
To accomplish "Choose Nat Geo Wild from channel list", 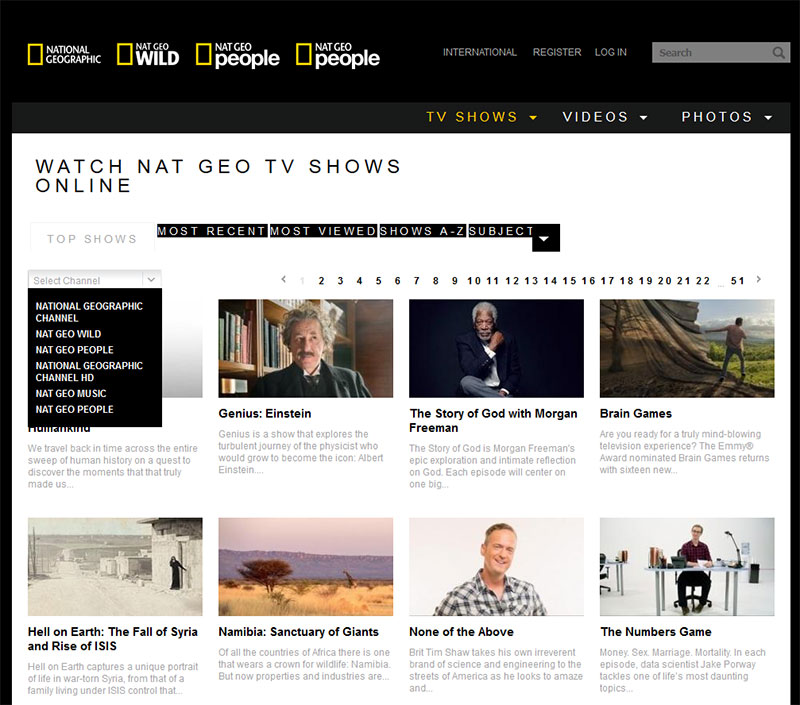I will (68, 334).
